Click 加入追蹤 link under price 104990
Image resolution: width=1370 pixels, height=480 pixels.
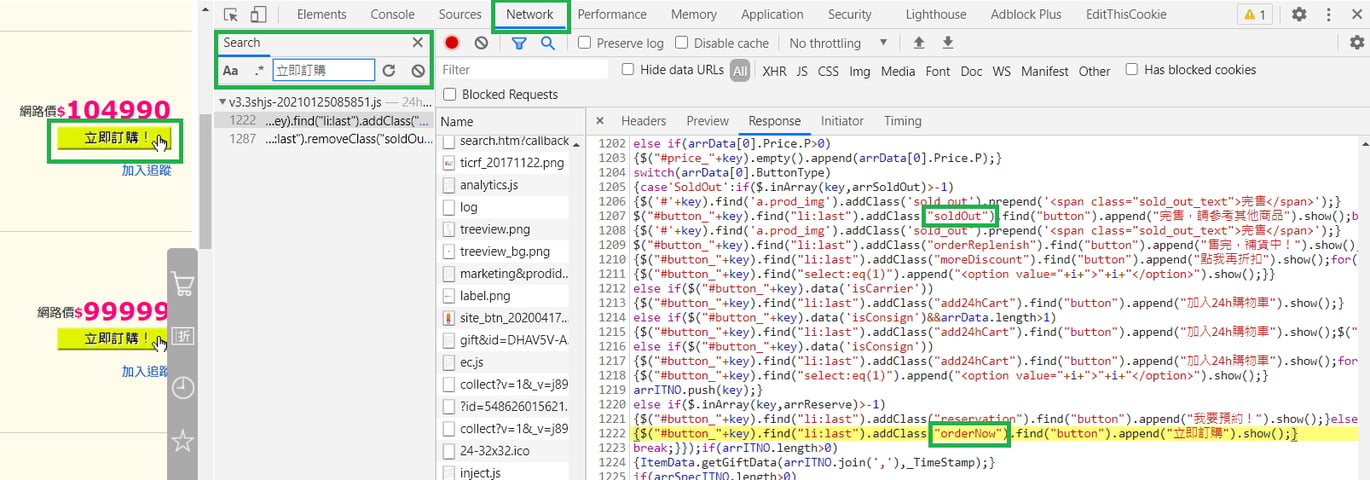pyautogui.click(x=147, y=170)
